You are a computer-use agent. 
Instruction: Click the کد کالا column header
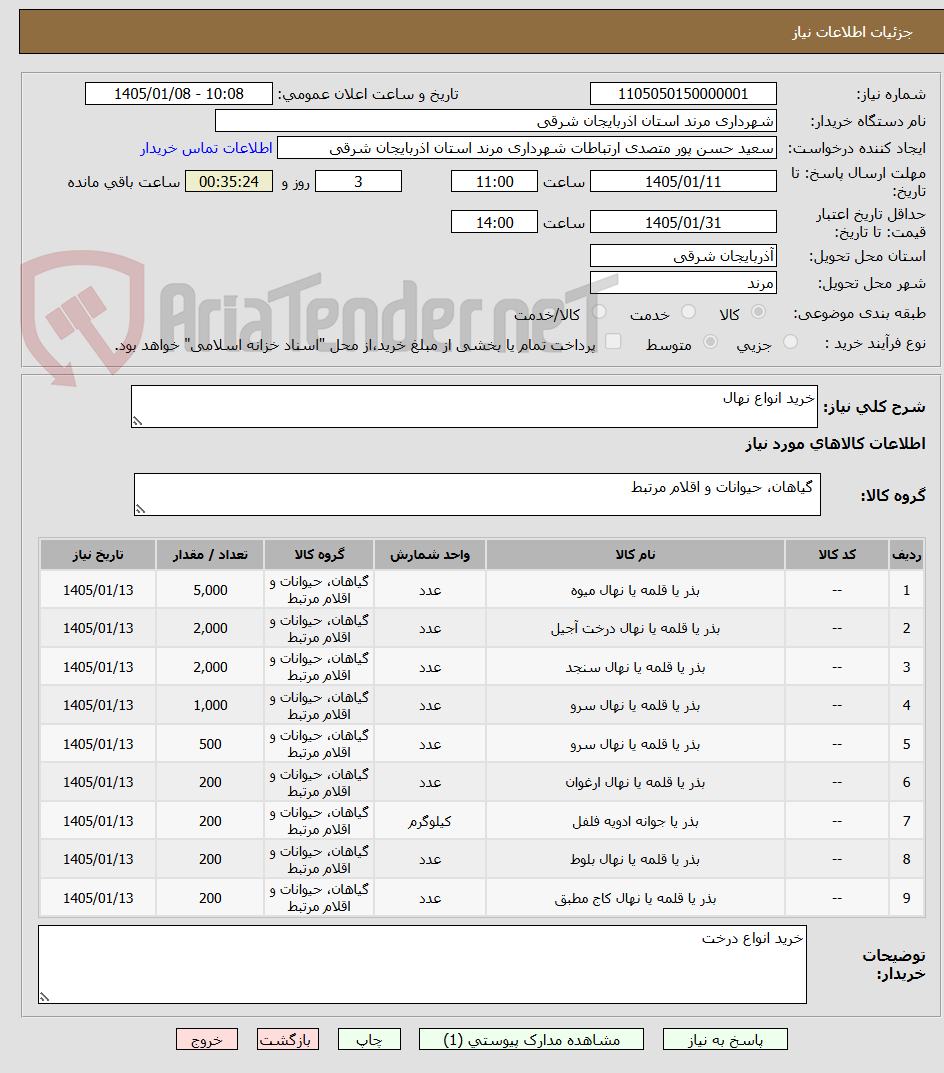(837, 554)
